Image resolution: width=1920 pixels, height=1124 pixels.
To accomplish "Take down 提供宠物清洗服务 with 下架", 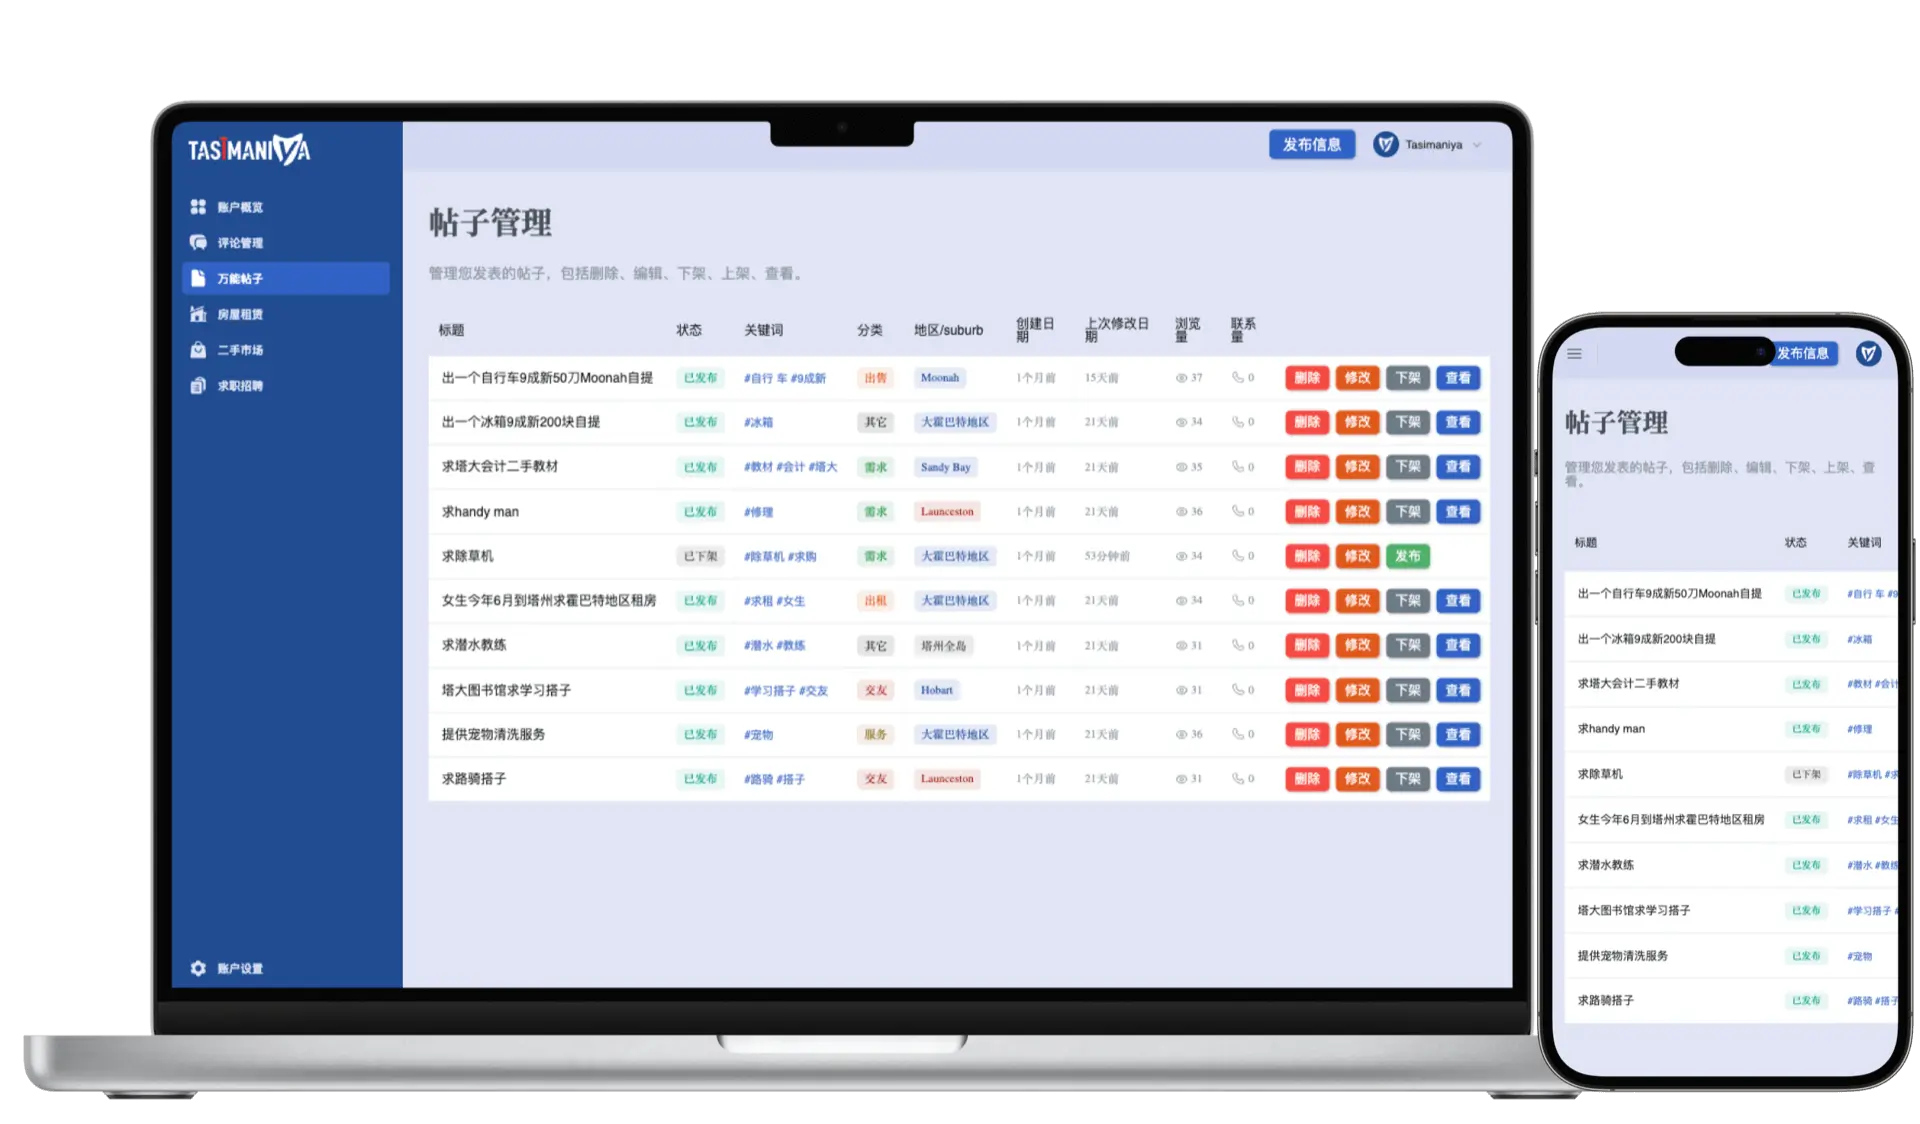I will point(1407,734).
